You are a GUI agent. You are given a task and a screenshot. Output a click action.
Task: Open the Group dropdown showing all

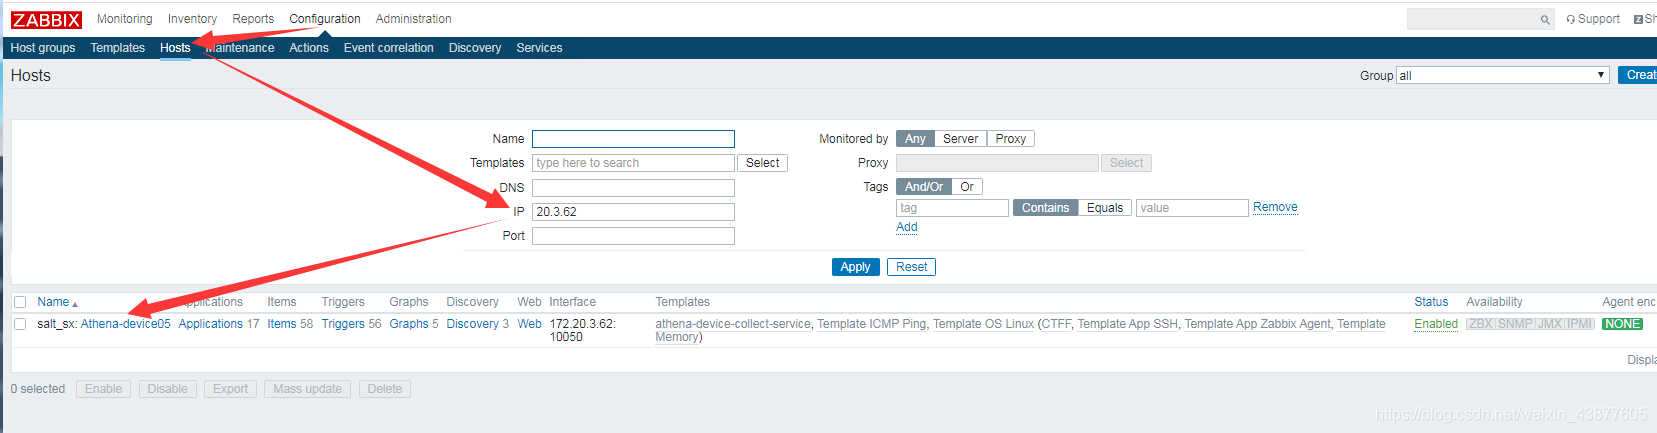pyautogui.click(x=1503, y=76)
